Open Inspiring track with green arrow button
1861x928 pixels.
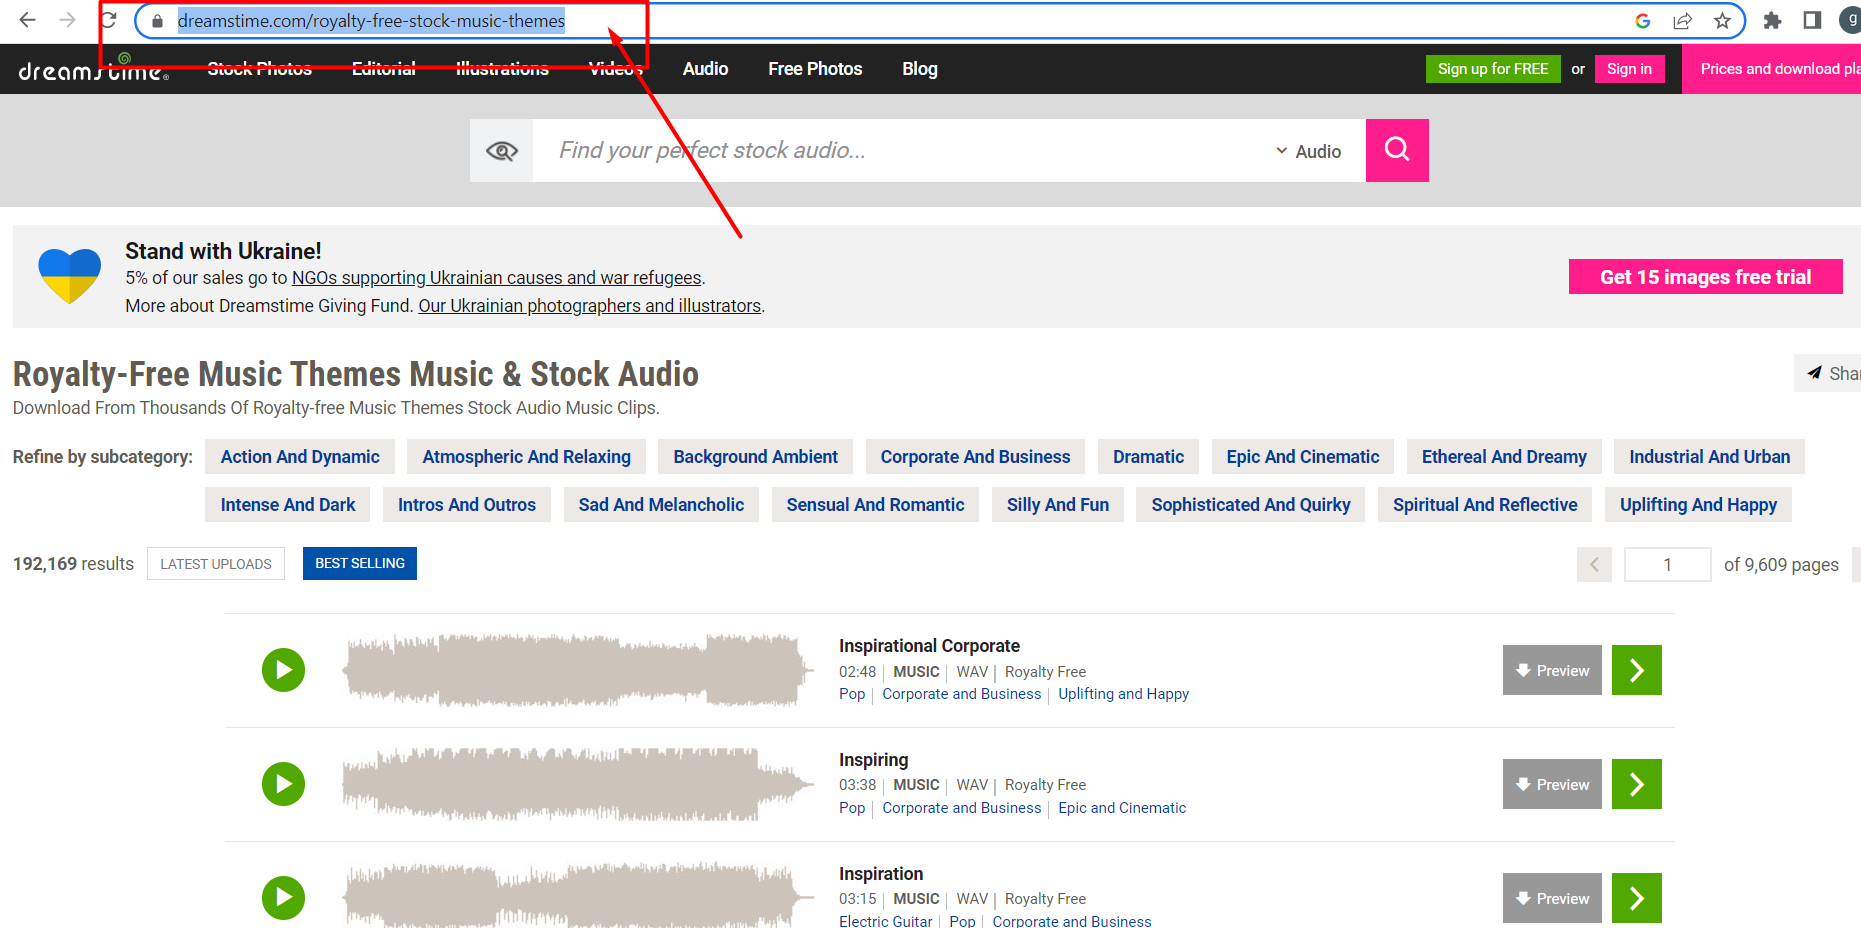coord(1637,784)
